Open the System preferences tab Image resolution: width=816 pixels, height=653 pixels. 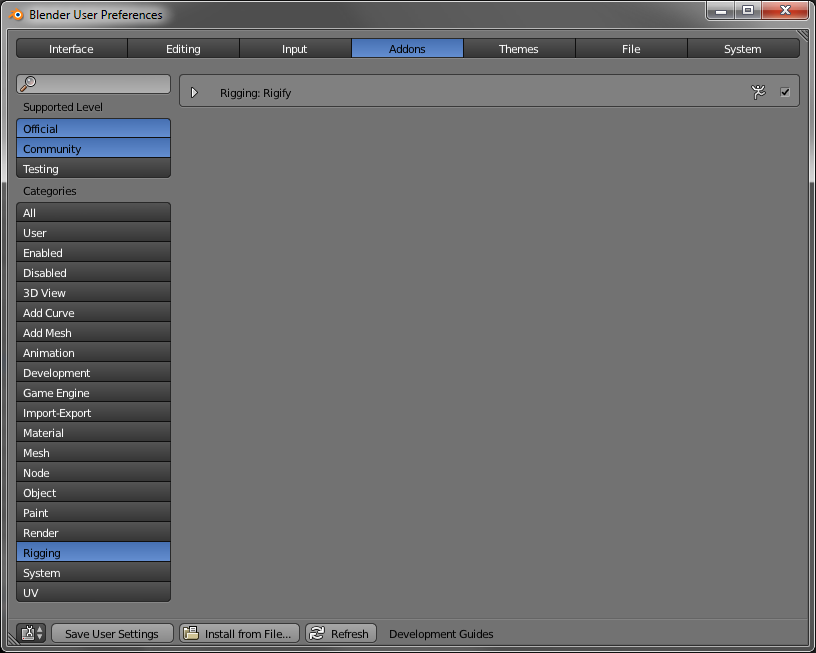(743, 48)
